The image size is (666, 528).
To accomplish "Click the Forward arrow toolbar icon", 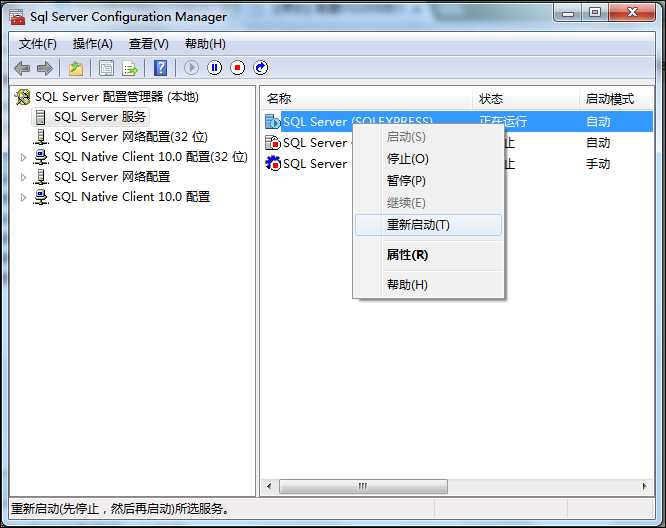I will pos(45,68).
